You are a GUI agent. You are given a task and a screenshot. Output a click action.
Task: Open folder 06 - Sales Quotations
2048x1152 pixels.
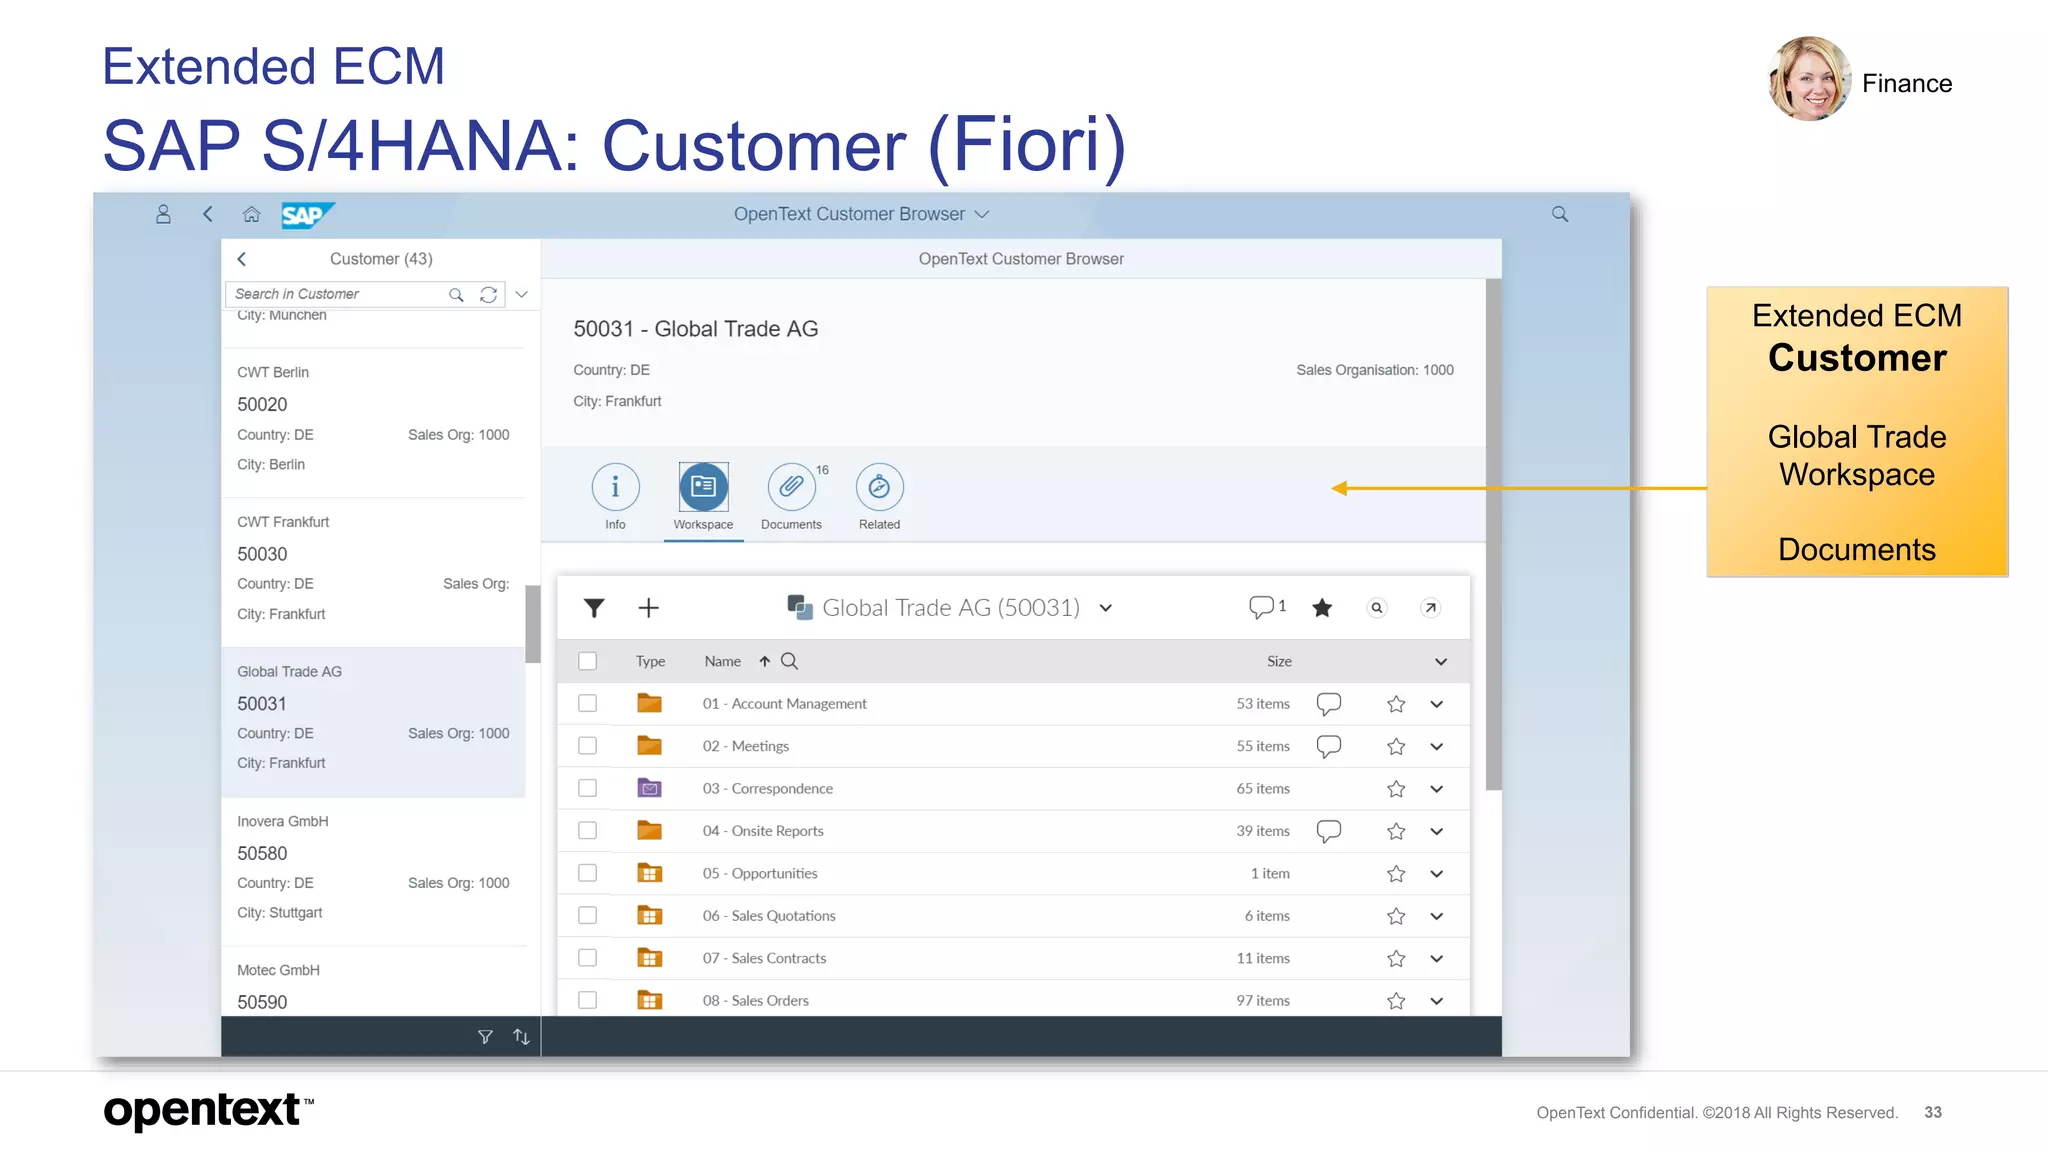click(x=769, y=916)
